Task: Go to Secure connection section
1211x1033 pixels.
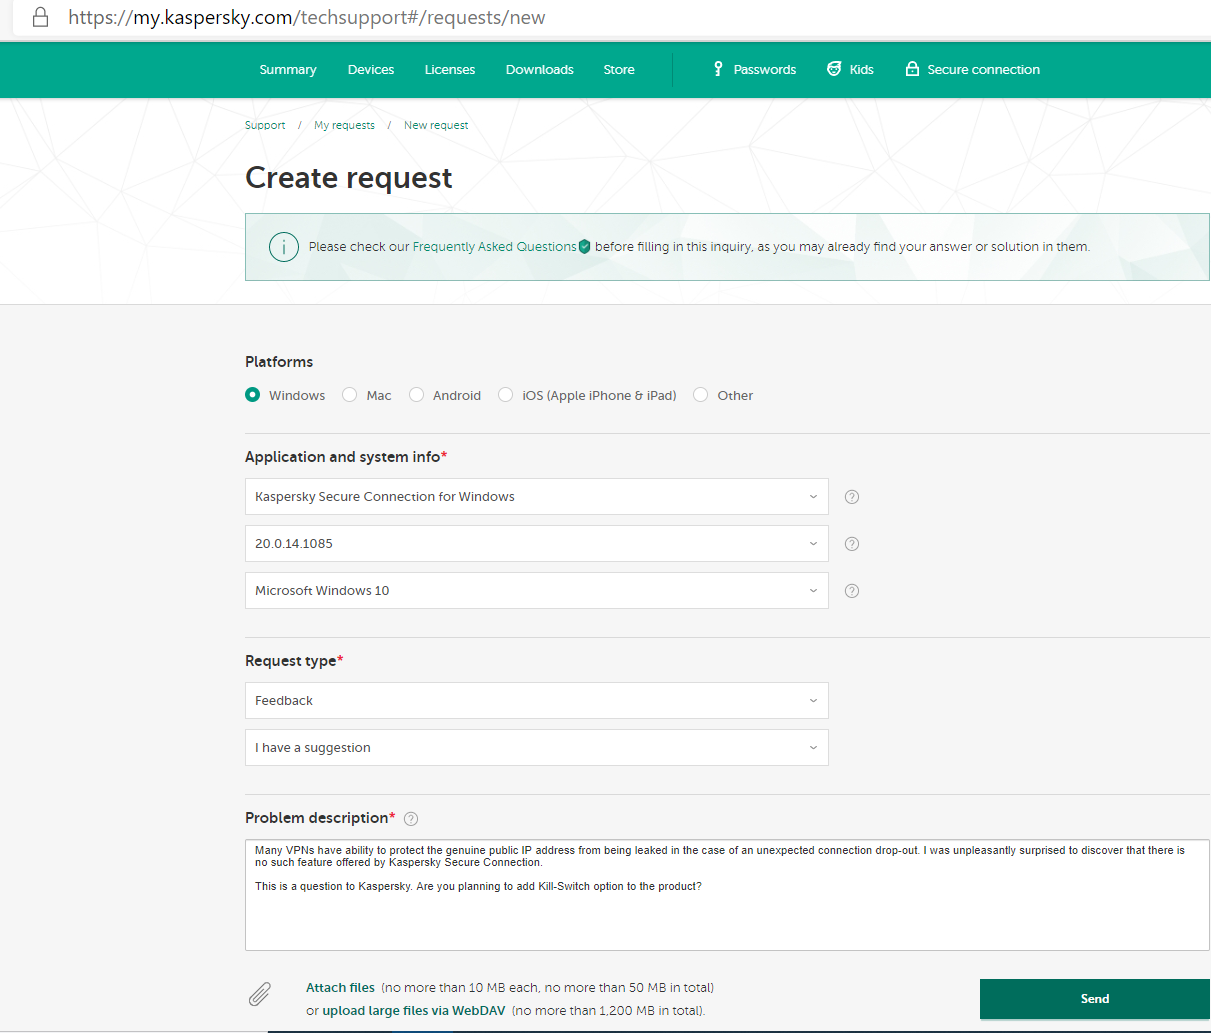Action: [x=984, y=70]
